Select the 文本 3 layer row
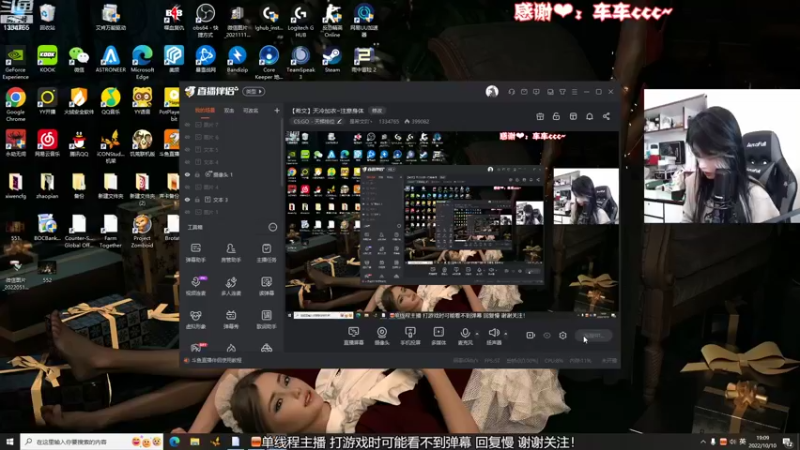 point(231,199)
